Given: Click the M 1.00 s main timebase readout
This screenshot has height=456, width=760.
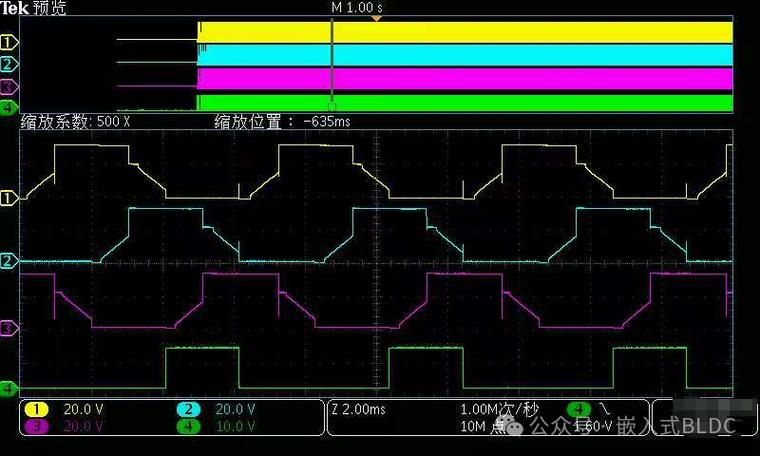Looking at the screenshot, I should coord(357,8).
